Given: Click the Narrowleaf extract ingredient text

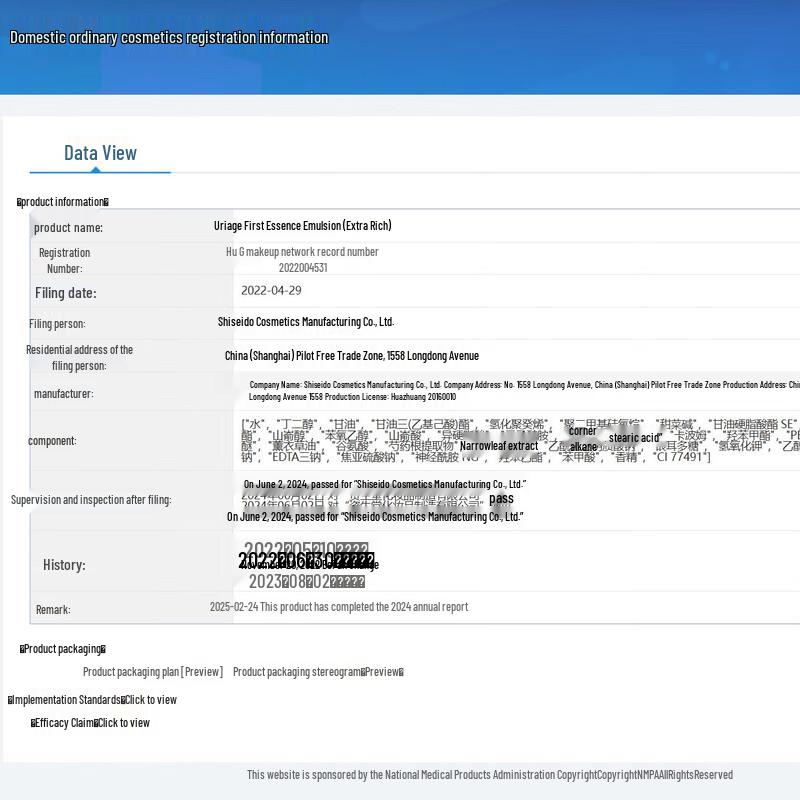Looking at the screenshot, I should (x=499, y=445).
